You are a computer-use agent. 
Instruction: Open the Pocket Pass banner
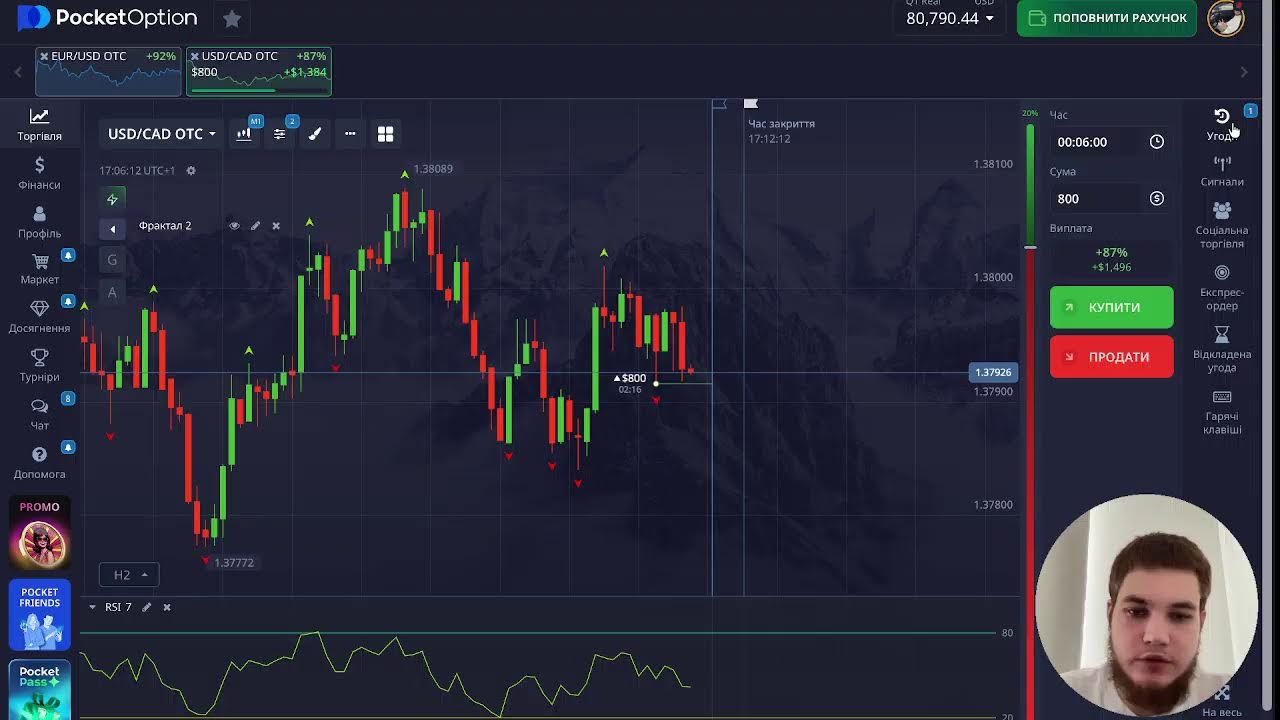coord(40,690)
